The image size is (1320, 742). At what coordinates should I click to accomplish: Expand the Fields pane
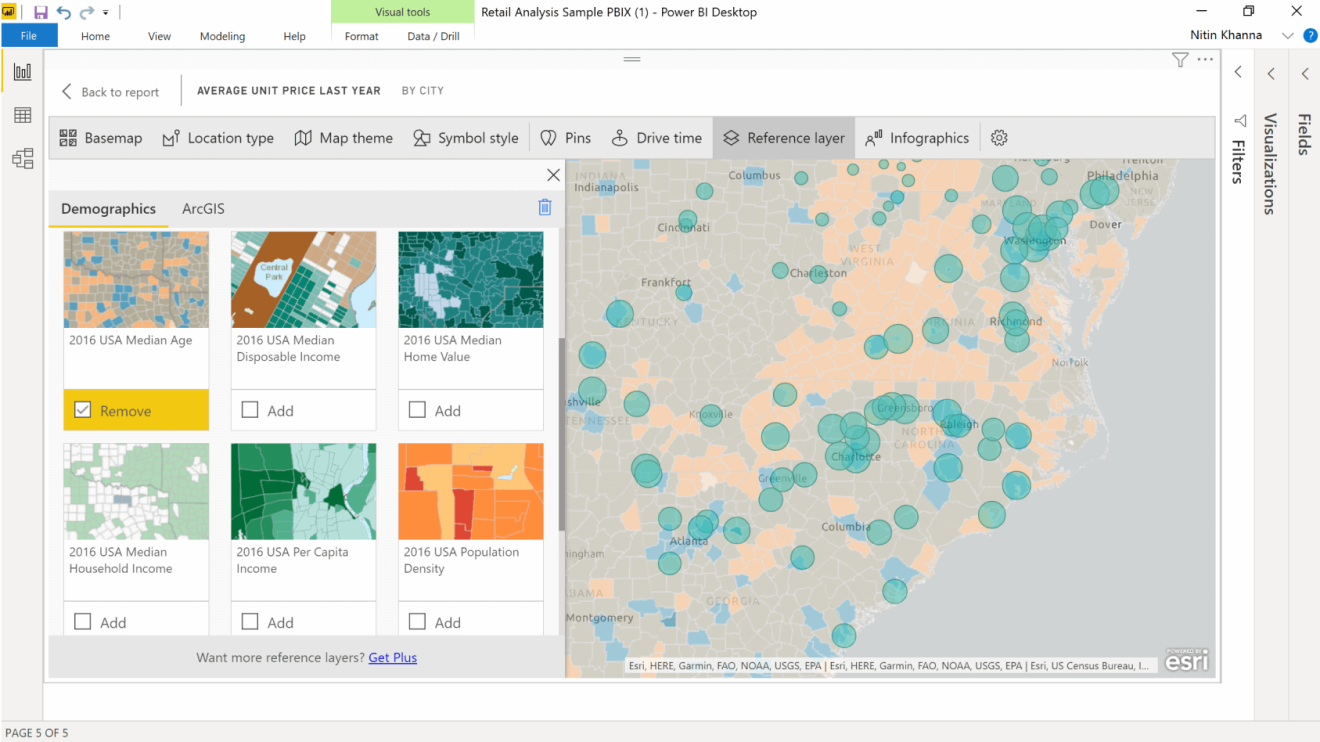tap(1305, 73)
